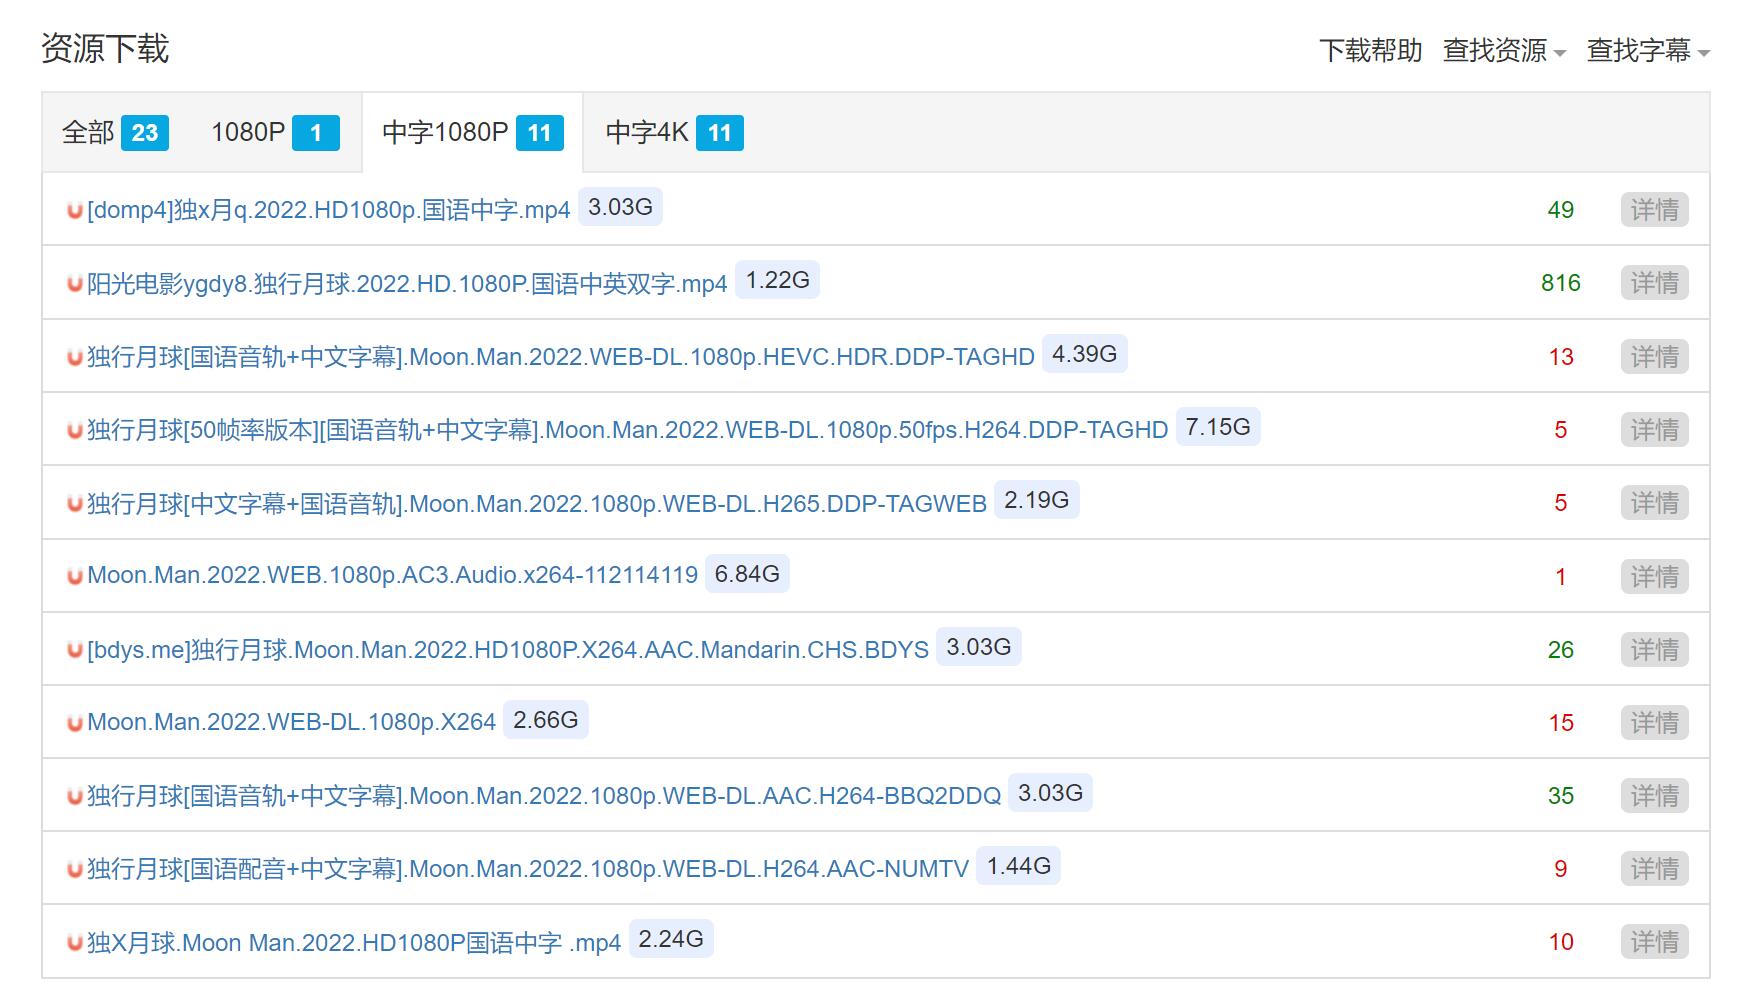Click the 1.22G size badge
The width and height of the screenshot is (1760, 994).
(x=777, y=280)
